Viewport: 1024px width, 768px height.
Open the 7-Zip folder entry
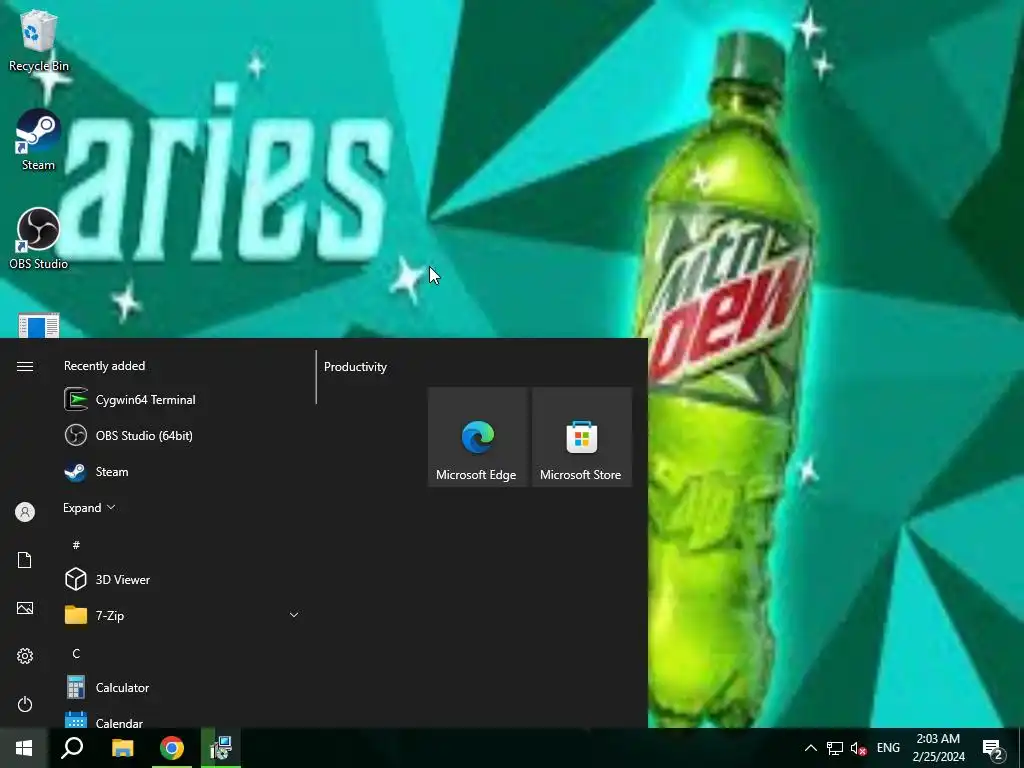[183, 615]
